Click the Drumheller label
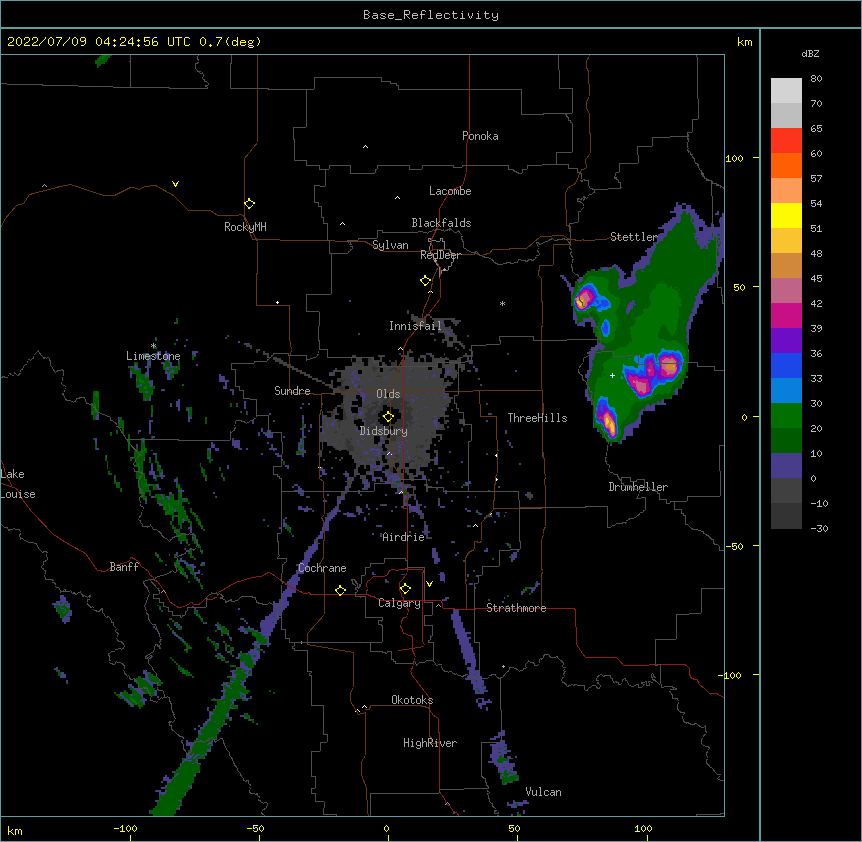 pos(638,487)
